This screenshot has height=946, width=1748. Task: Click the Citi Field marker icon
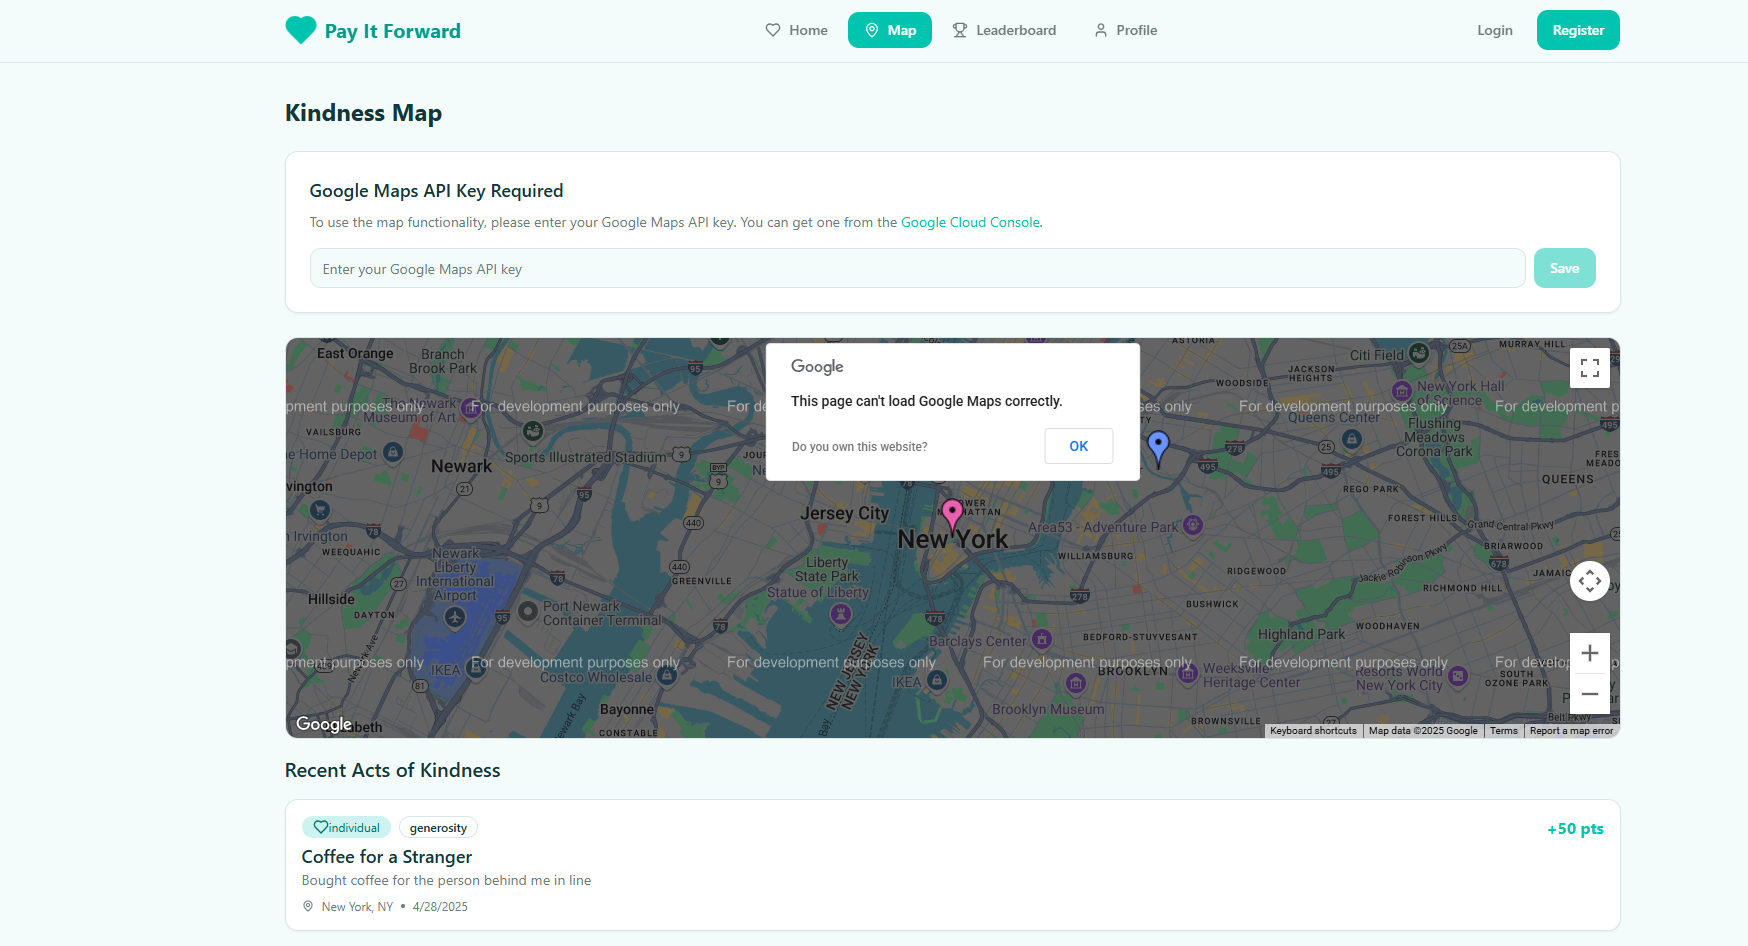click(x=1419, y=353)
